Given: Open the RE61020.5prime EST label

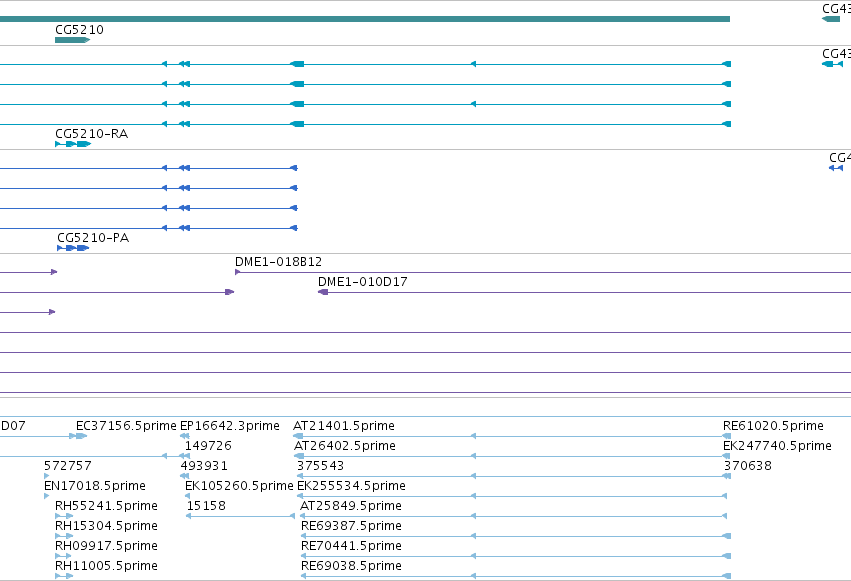Looking at the screenshot, I should [x=773, y=425].
